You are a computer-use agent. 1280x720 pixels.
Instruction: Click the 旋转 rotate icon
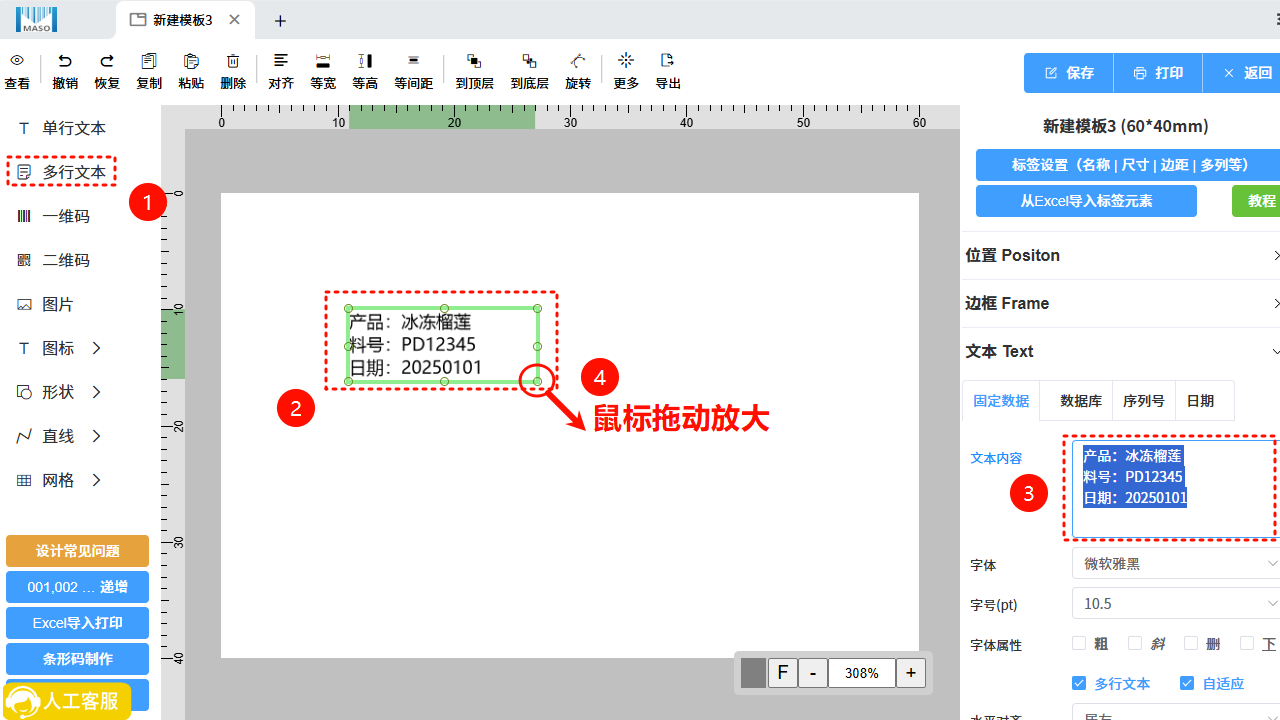pos(578,61)
